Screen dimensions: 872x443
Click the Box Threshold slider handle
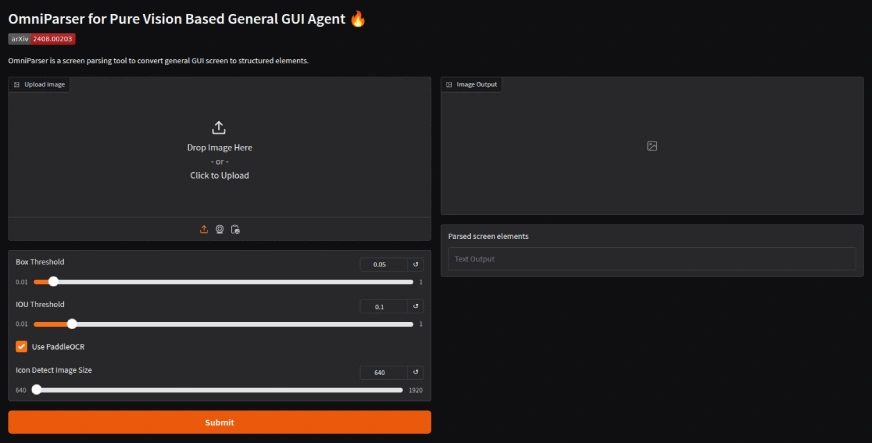tap(53, 282)
